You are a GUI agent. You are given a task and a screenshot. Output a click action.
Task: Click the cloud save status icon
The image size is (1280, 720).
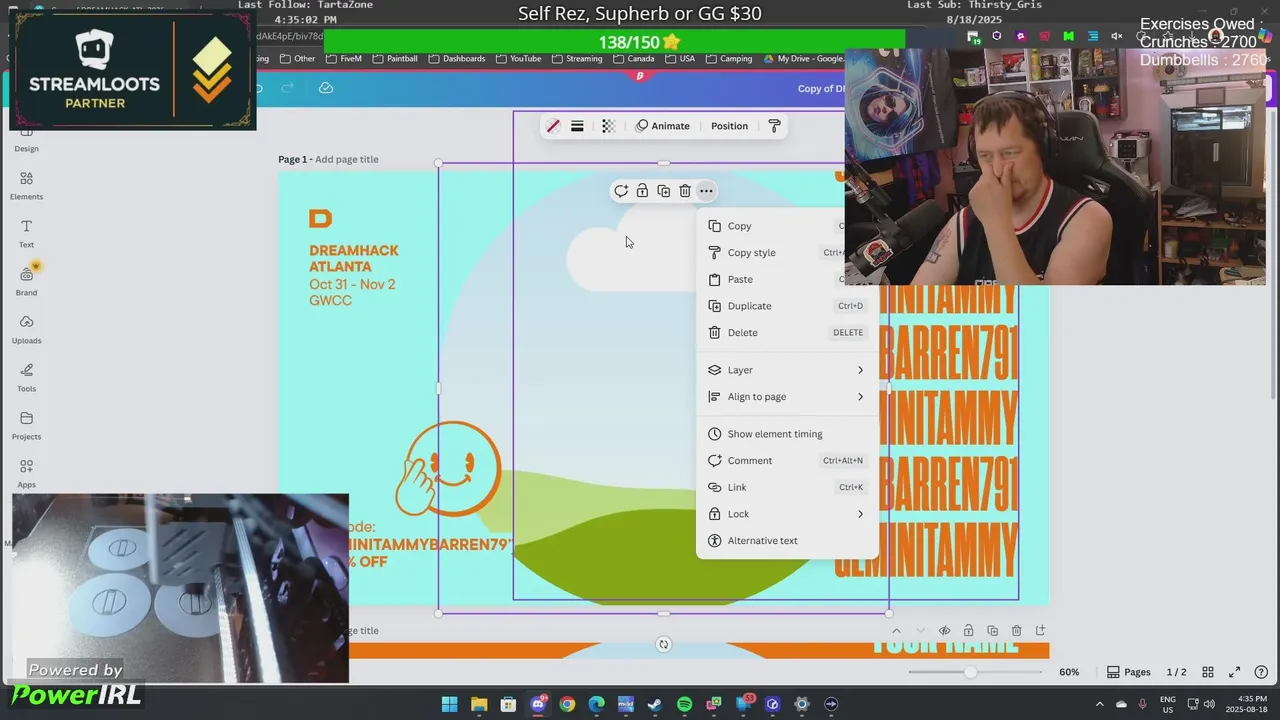[326, 88]
